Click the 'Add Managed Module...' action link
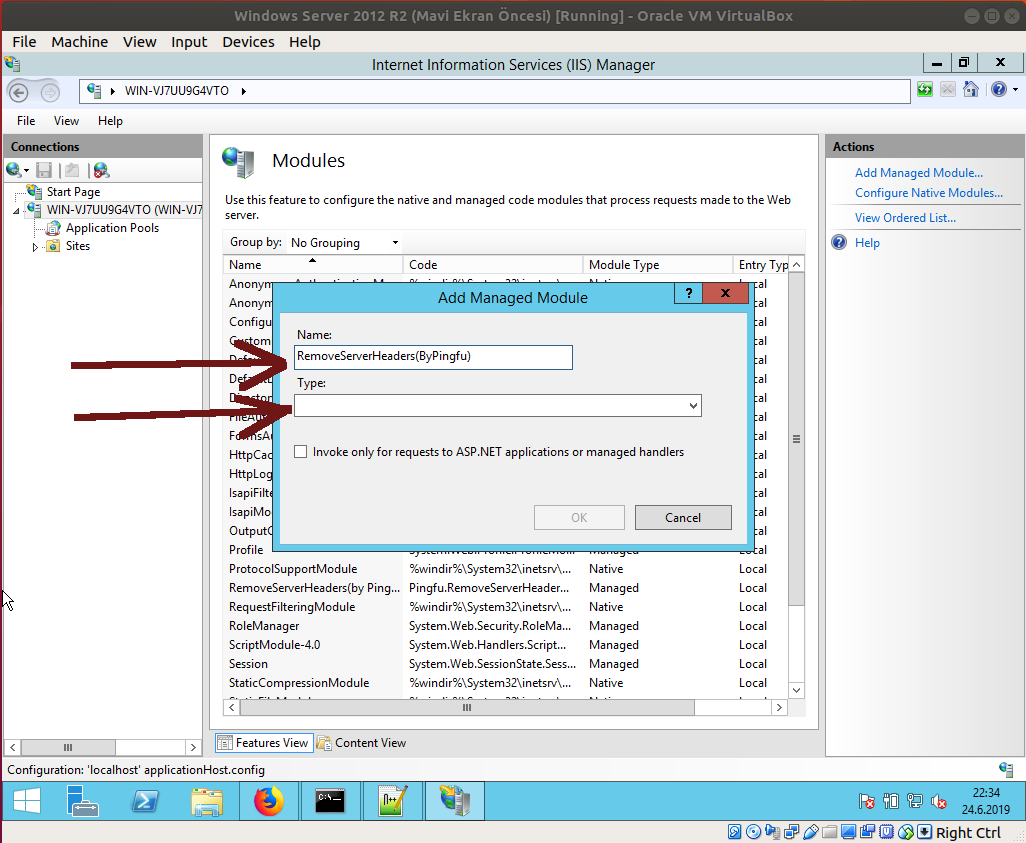Screen dimensions: 1026x843 tap(919, 173)
